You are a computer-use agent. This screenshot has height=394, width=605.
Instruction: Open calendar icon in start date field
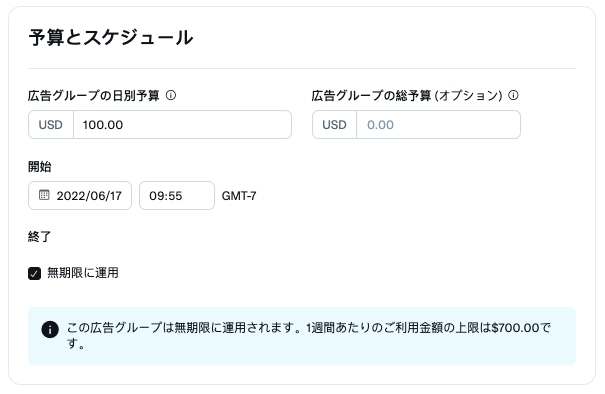click(x=44, y=195)
